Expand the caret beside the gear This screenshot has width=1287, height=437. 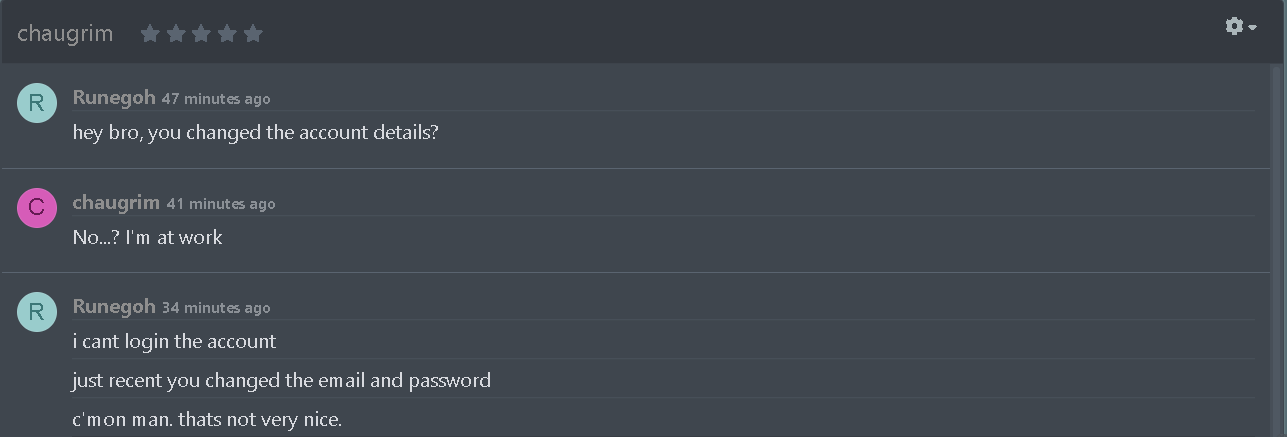1253,28
